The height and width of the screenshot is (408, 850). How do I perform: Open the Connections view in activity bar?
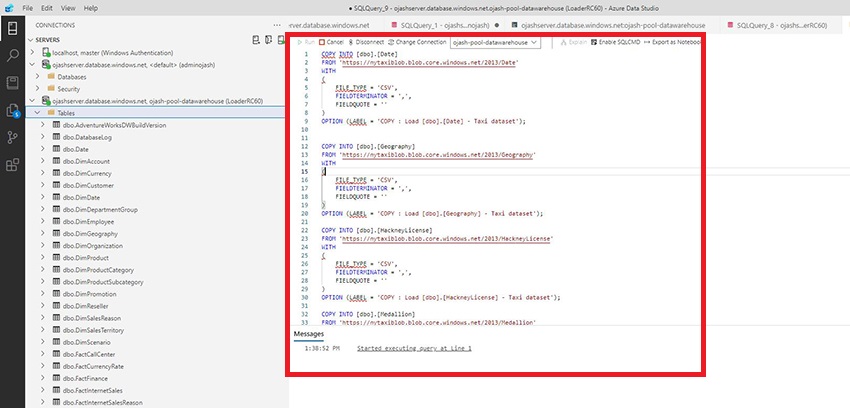click(x=12, y=28)
